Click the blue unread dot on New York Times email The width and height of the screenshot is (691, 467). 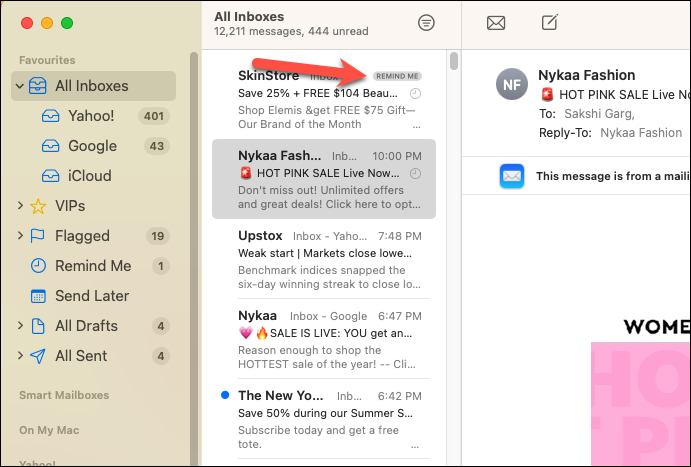[x=225, y=395]
